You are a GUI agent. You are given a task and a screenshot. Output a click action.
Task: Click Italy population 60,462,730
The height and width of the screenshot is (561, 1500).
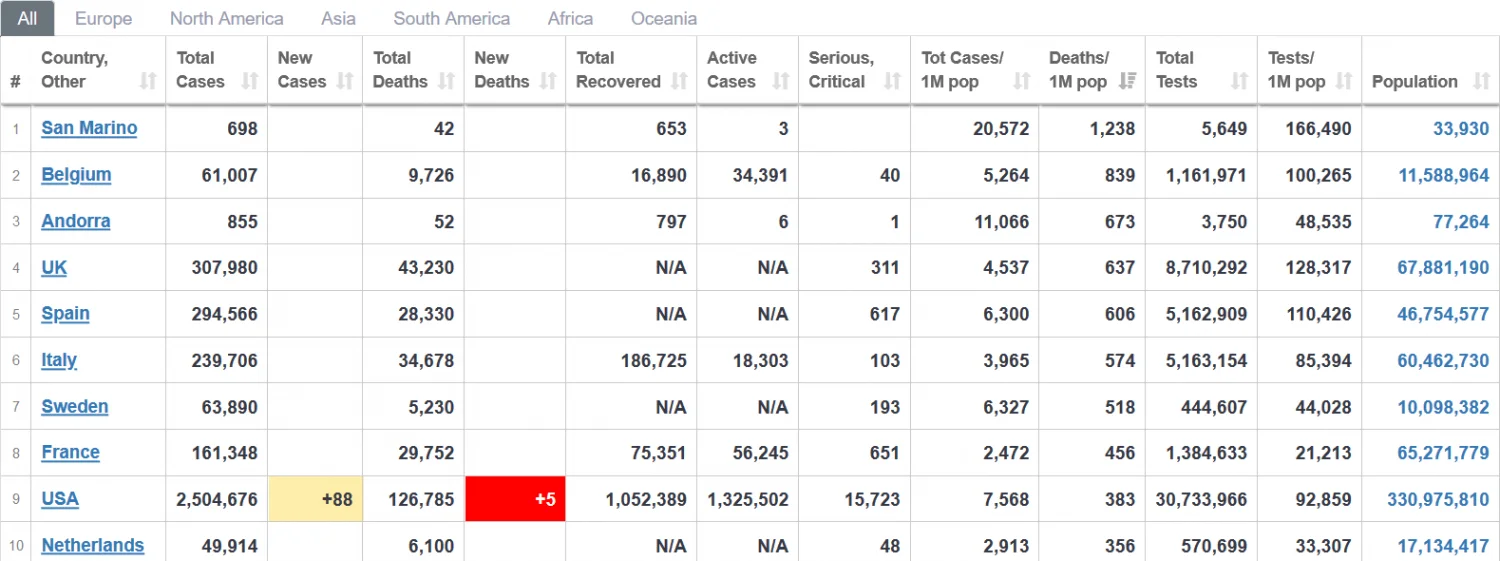[1443, 360]
